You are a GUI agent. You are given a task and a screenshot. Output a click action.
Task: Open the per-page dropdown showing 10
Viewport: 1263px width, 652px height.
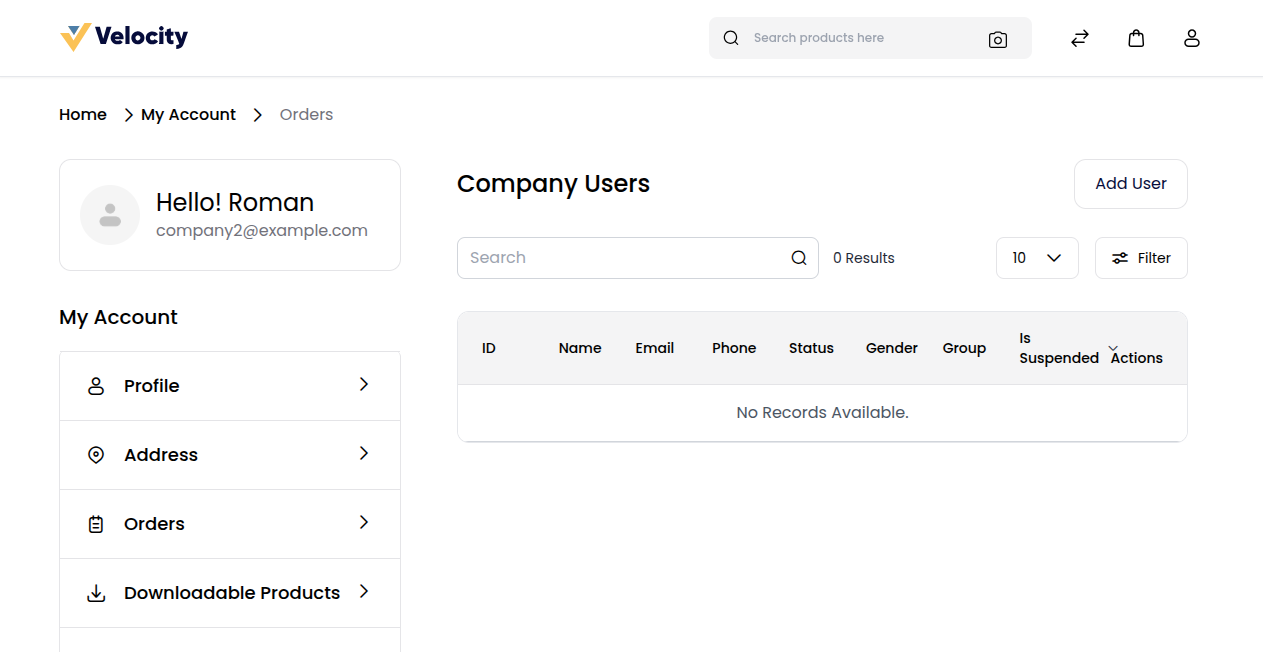click(1037, 258)
